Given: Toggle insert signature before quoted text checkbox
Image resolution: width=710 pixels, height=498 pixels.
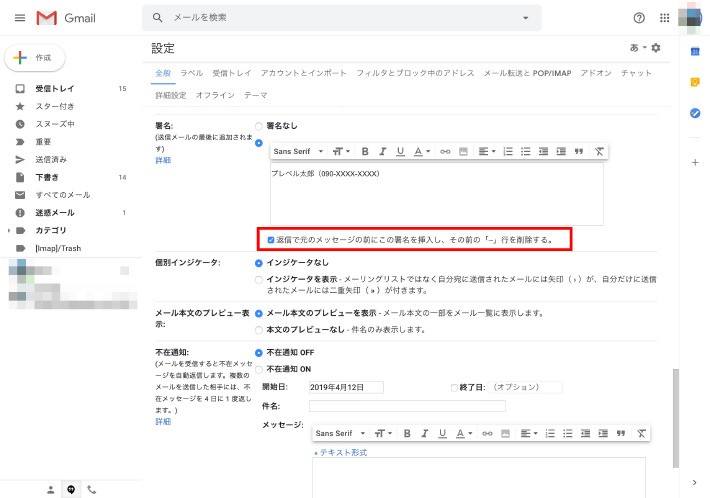Looking at the screenshot, I should click(x=271, y=240).
